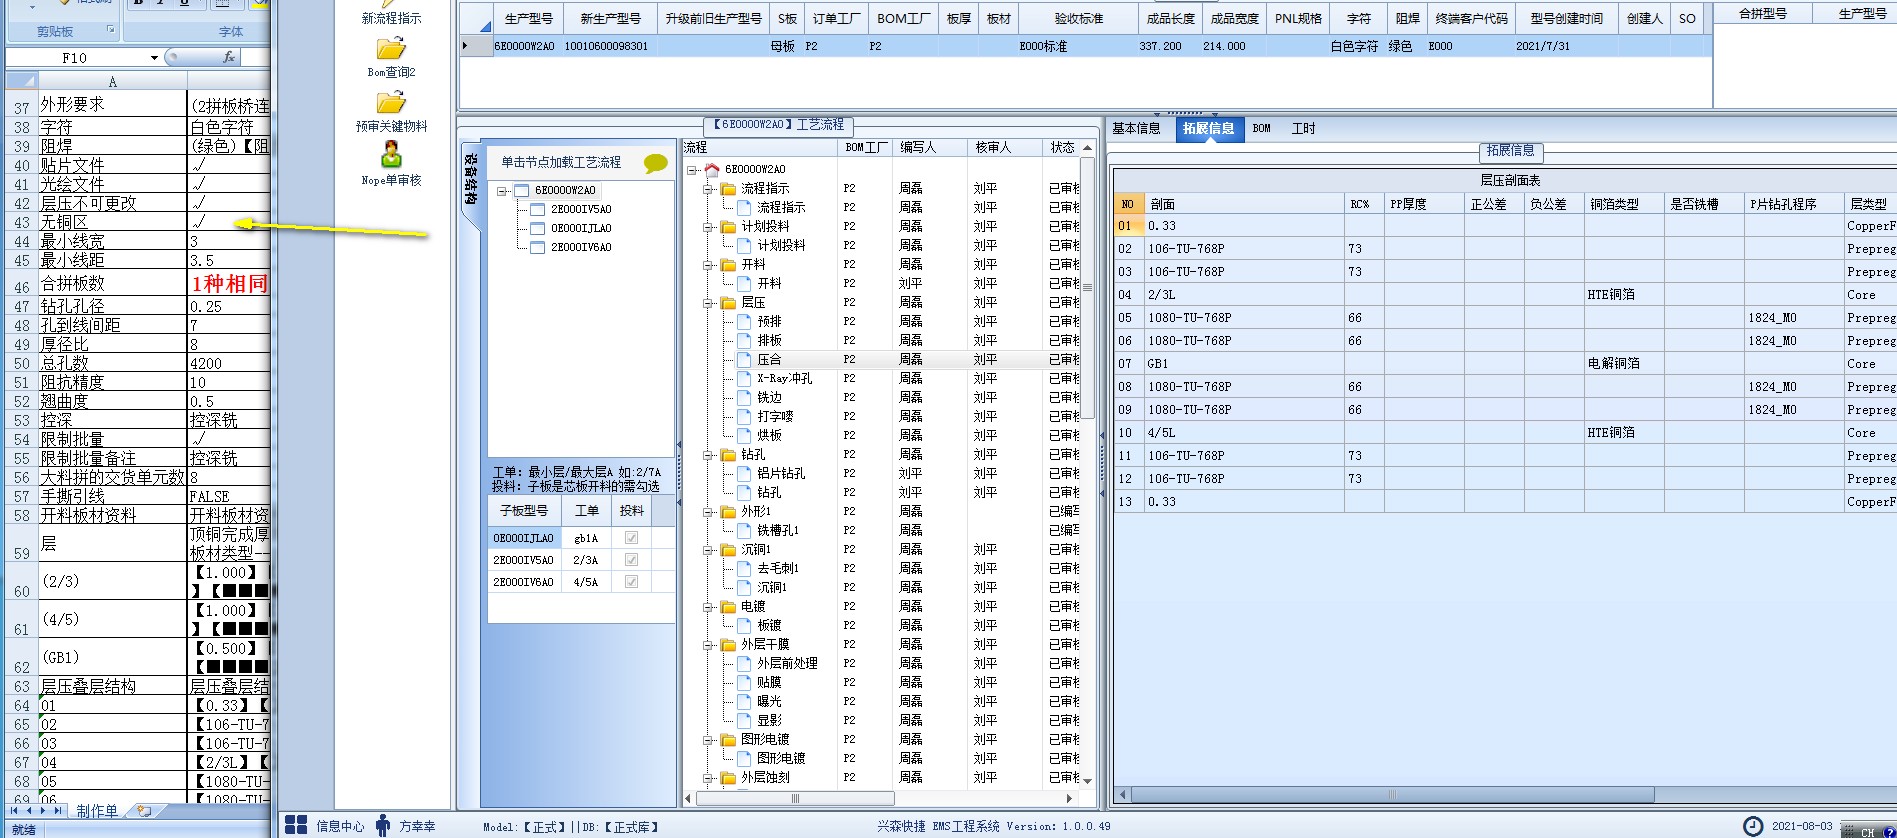1897x838 pixels.
Task: Collapse the 计划投料 folder node
Action: (x=708, y=227)
